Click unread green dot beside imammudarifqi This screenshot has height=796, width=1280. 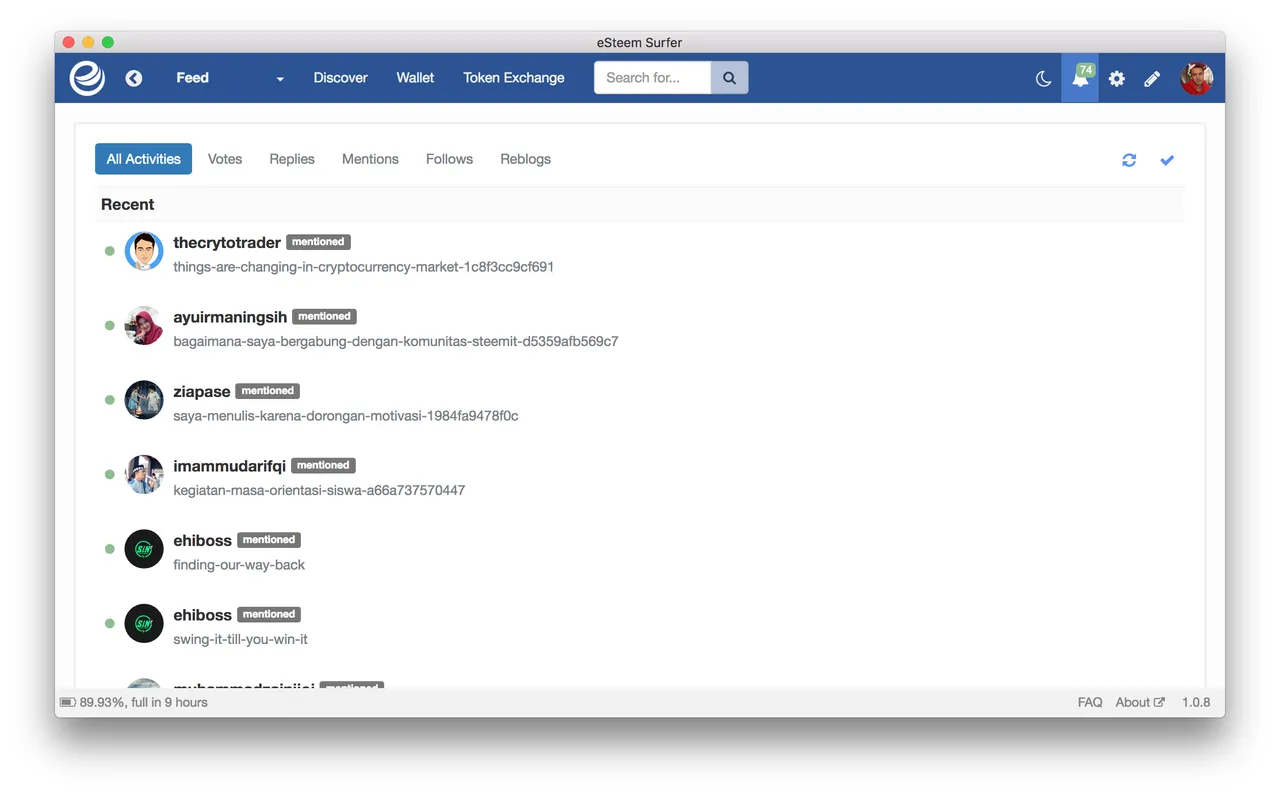[x=110, y=474]
